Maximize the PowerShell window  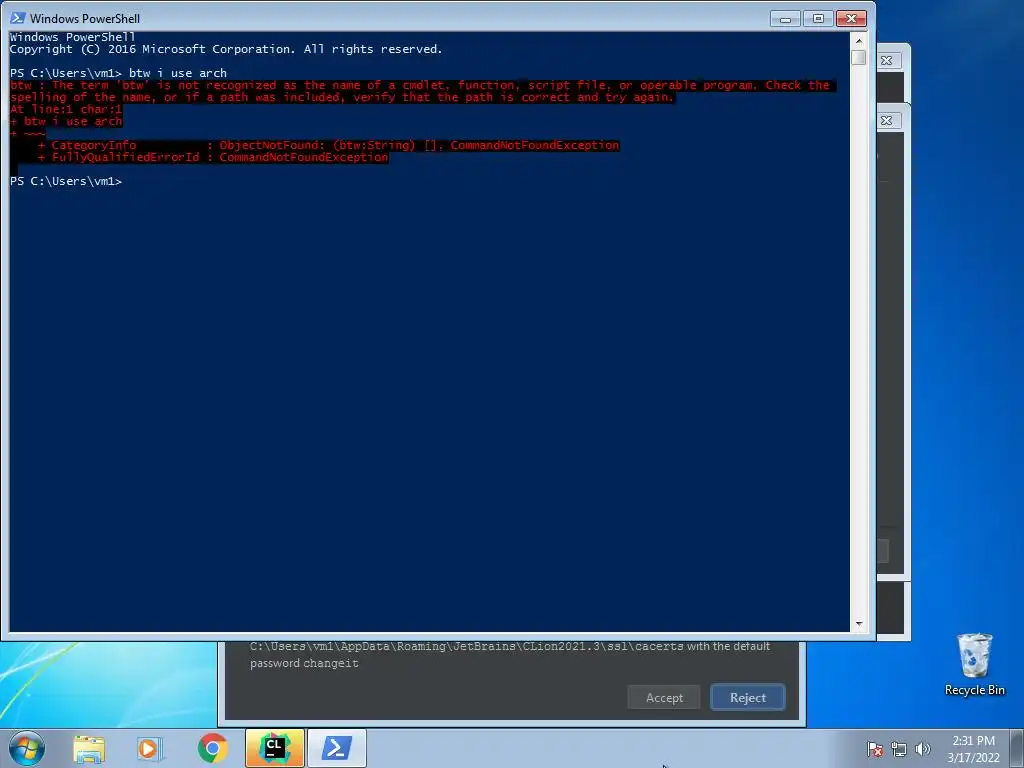[818, 19]
